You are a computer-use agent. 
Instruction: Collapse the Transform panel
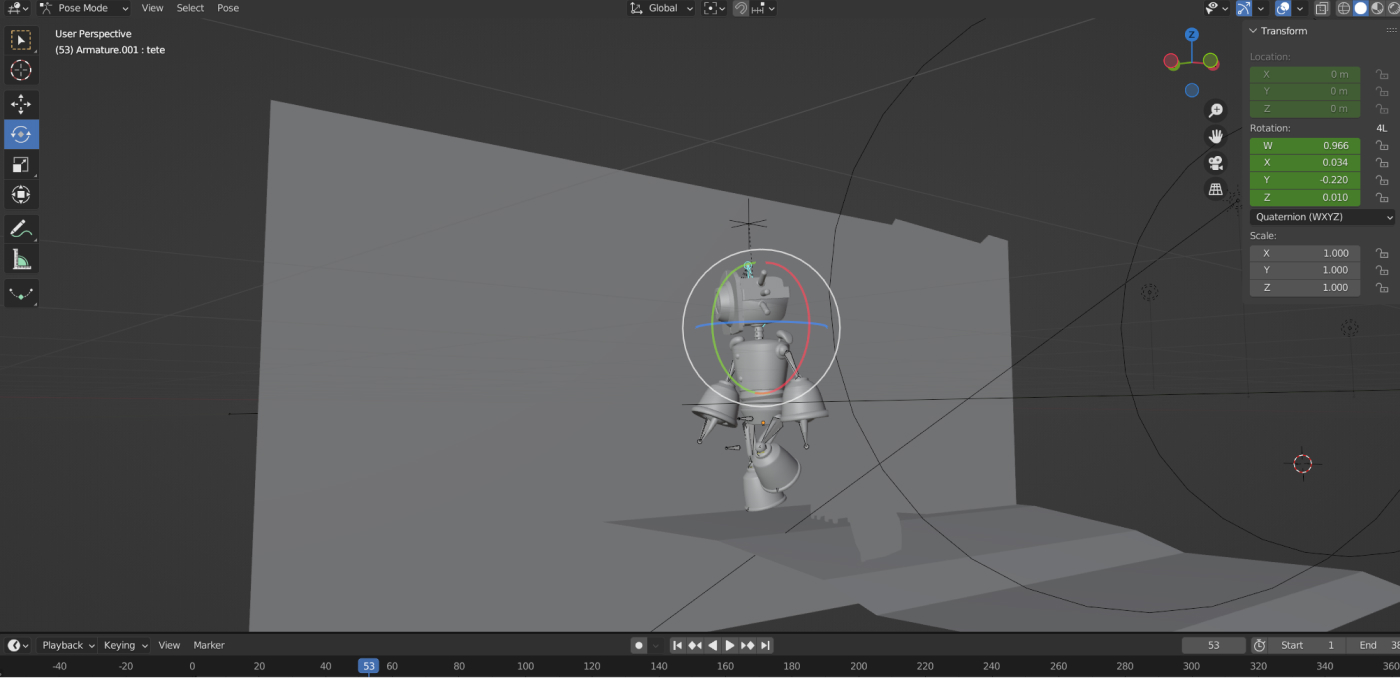(1253, 31)
